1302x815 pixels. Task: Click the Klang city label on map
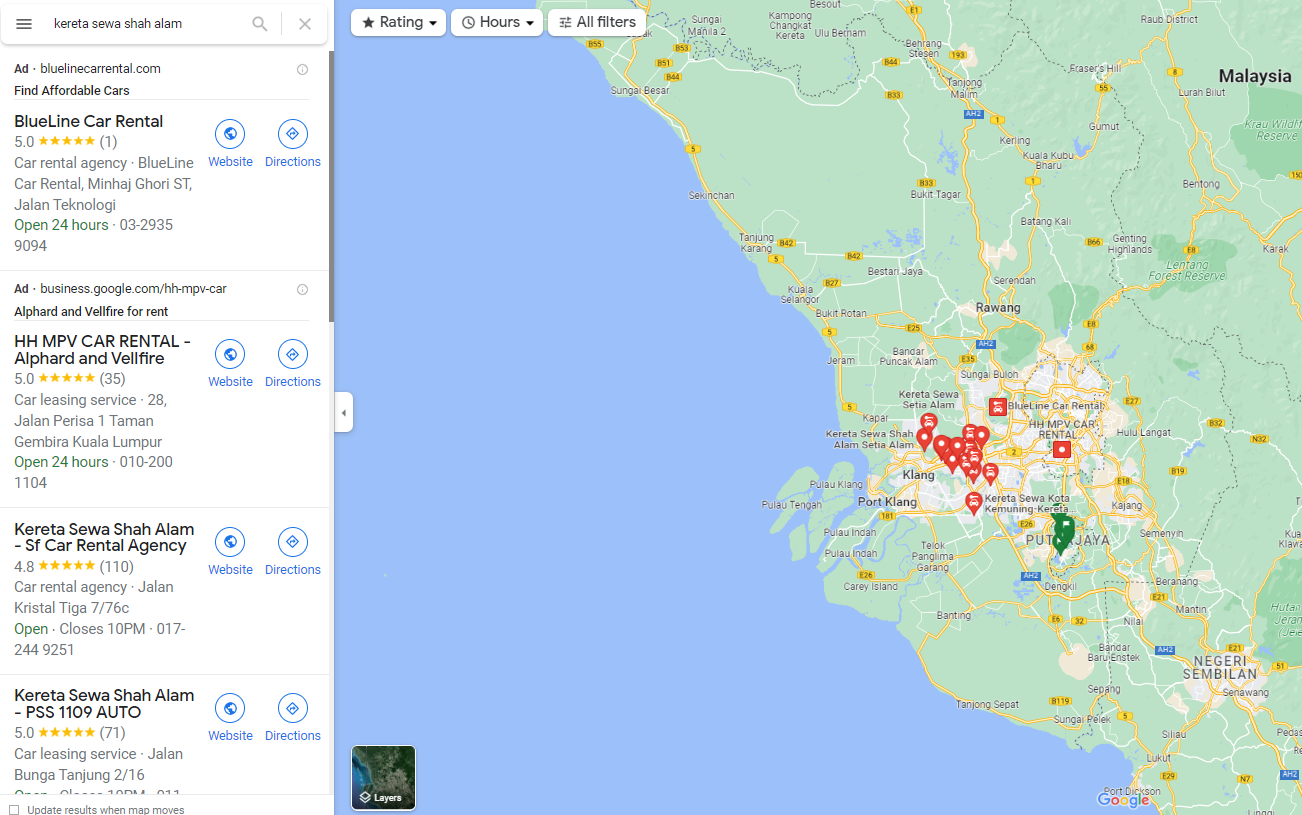(918, 475)
